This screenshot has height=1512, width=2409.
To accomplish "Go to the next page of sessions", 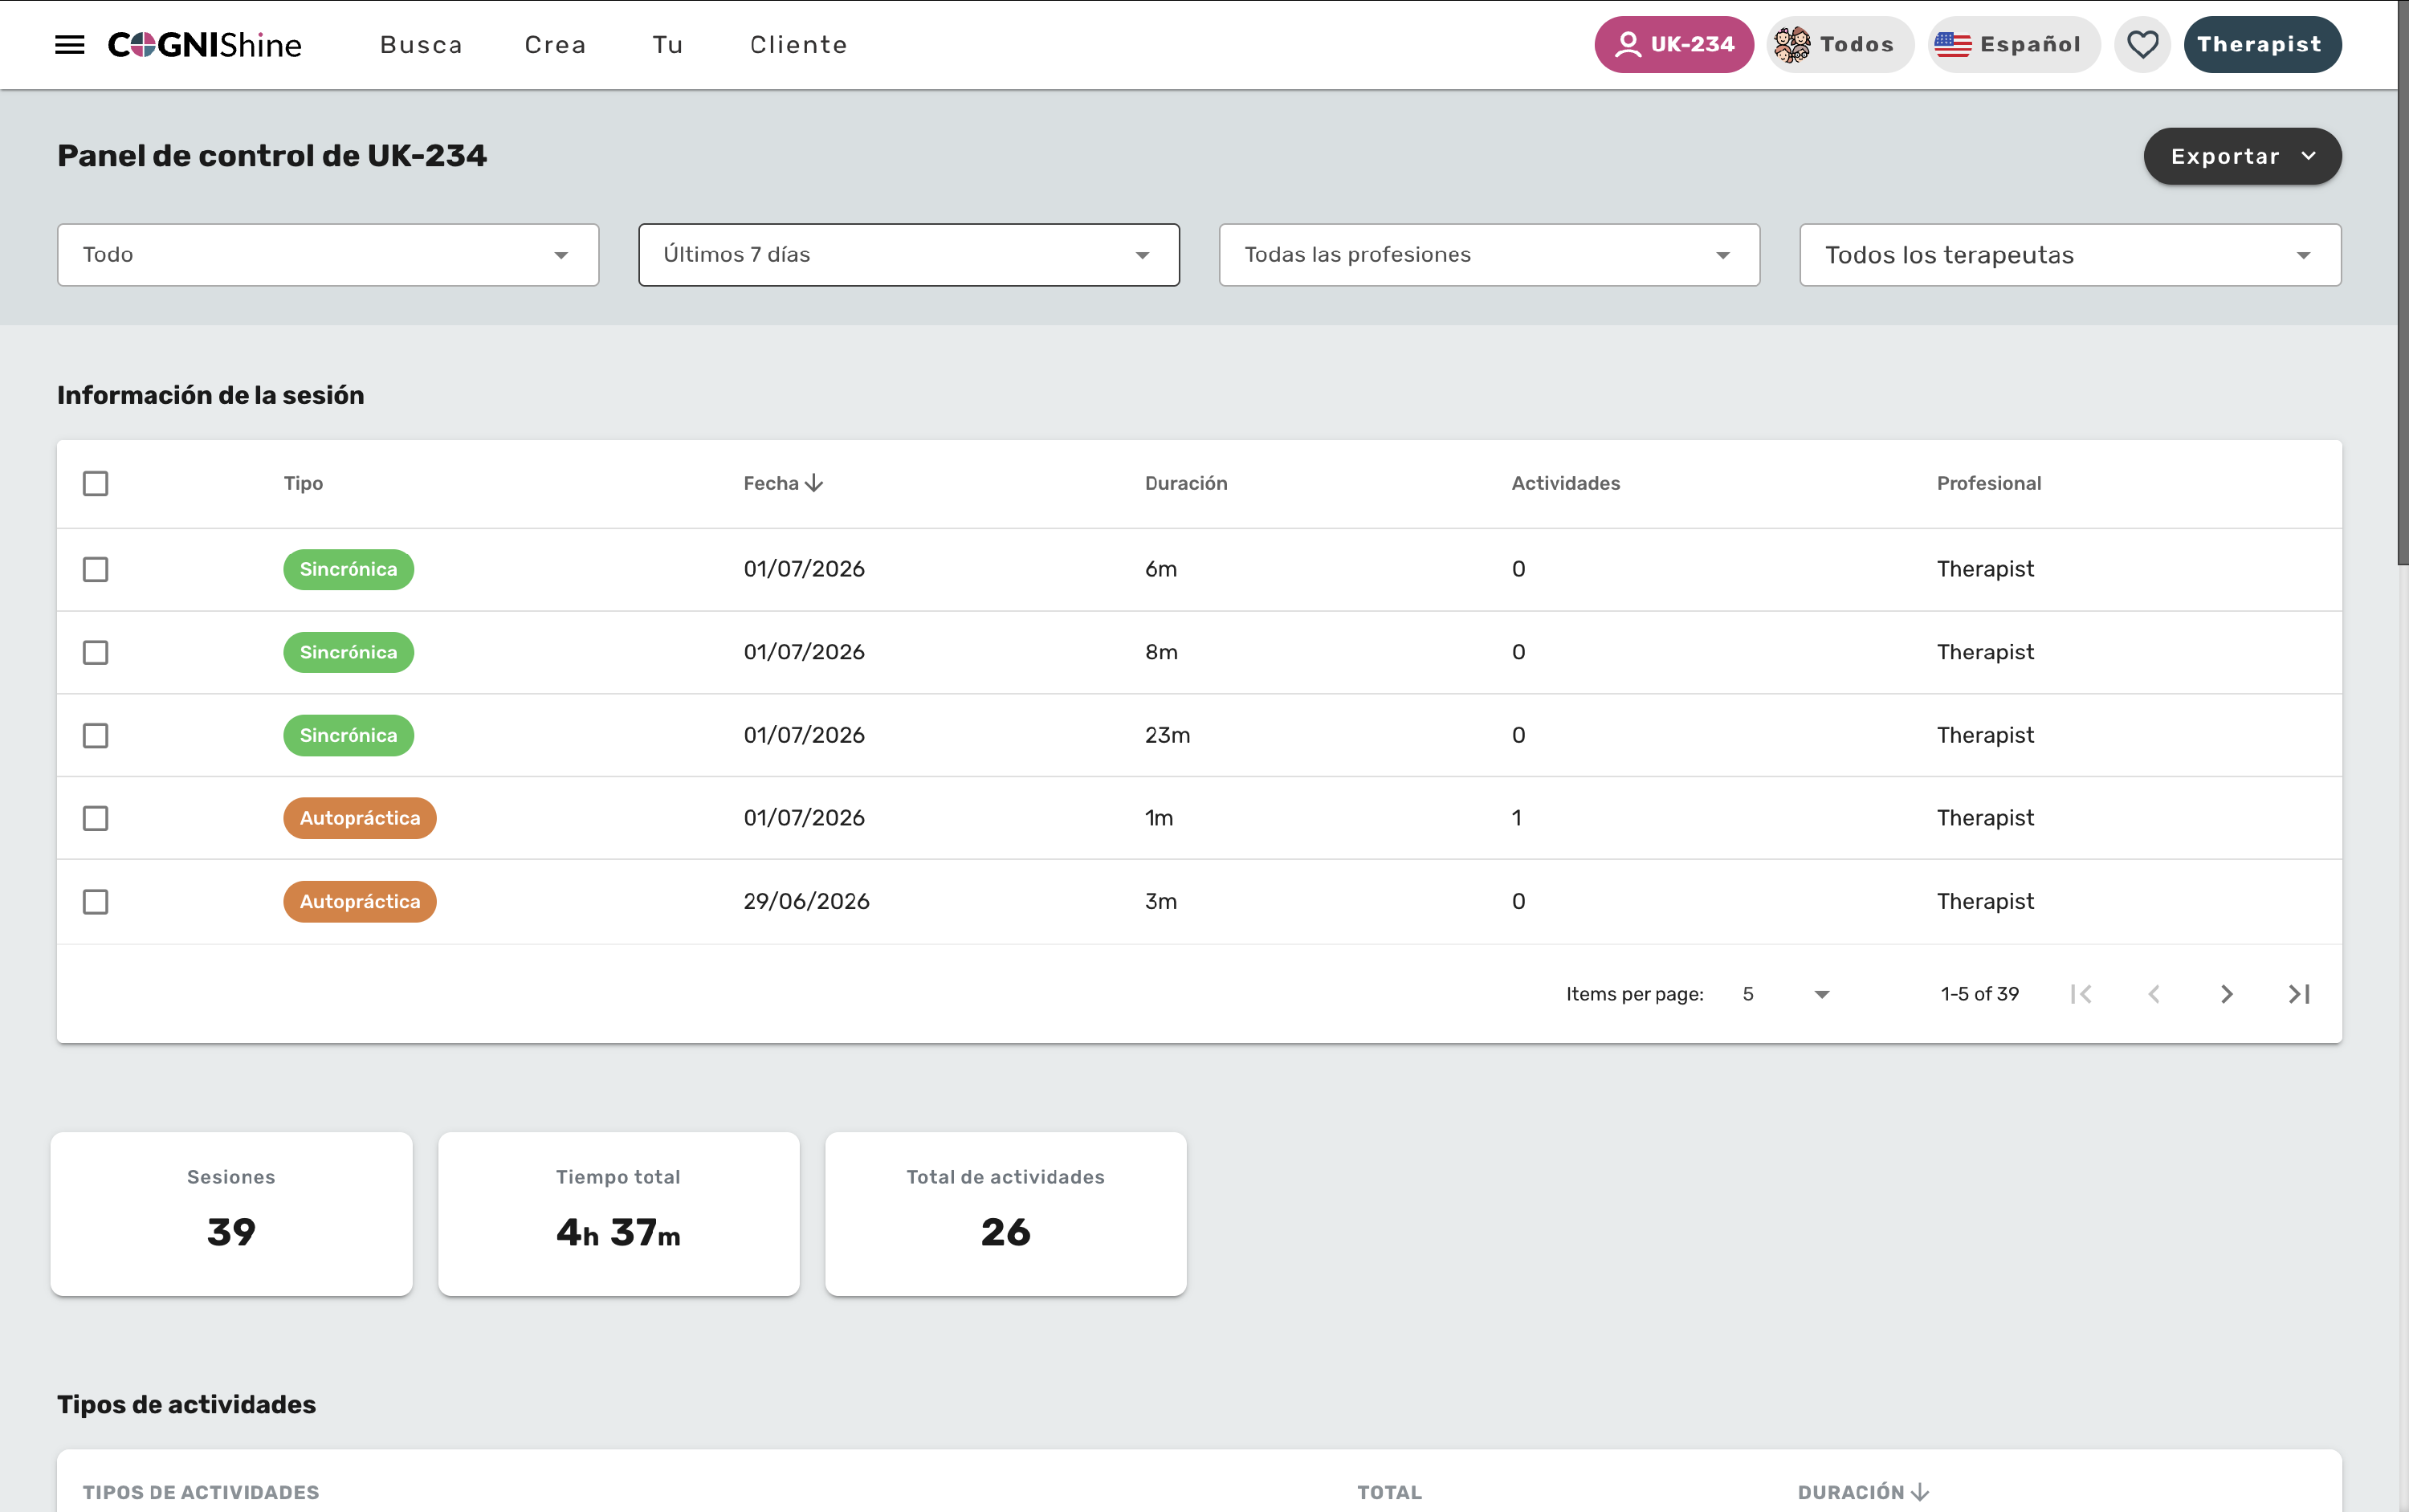I will [2226, 994].
